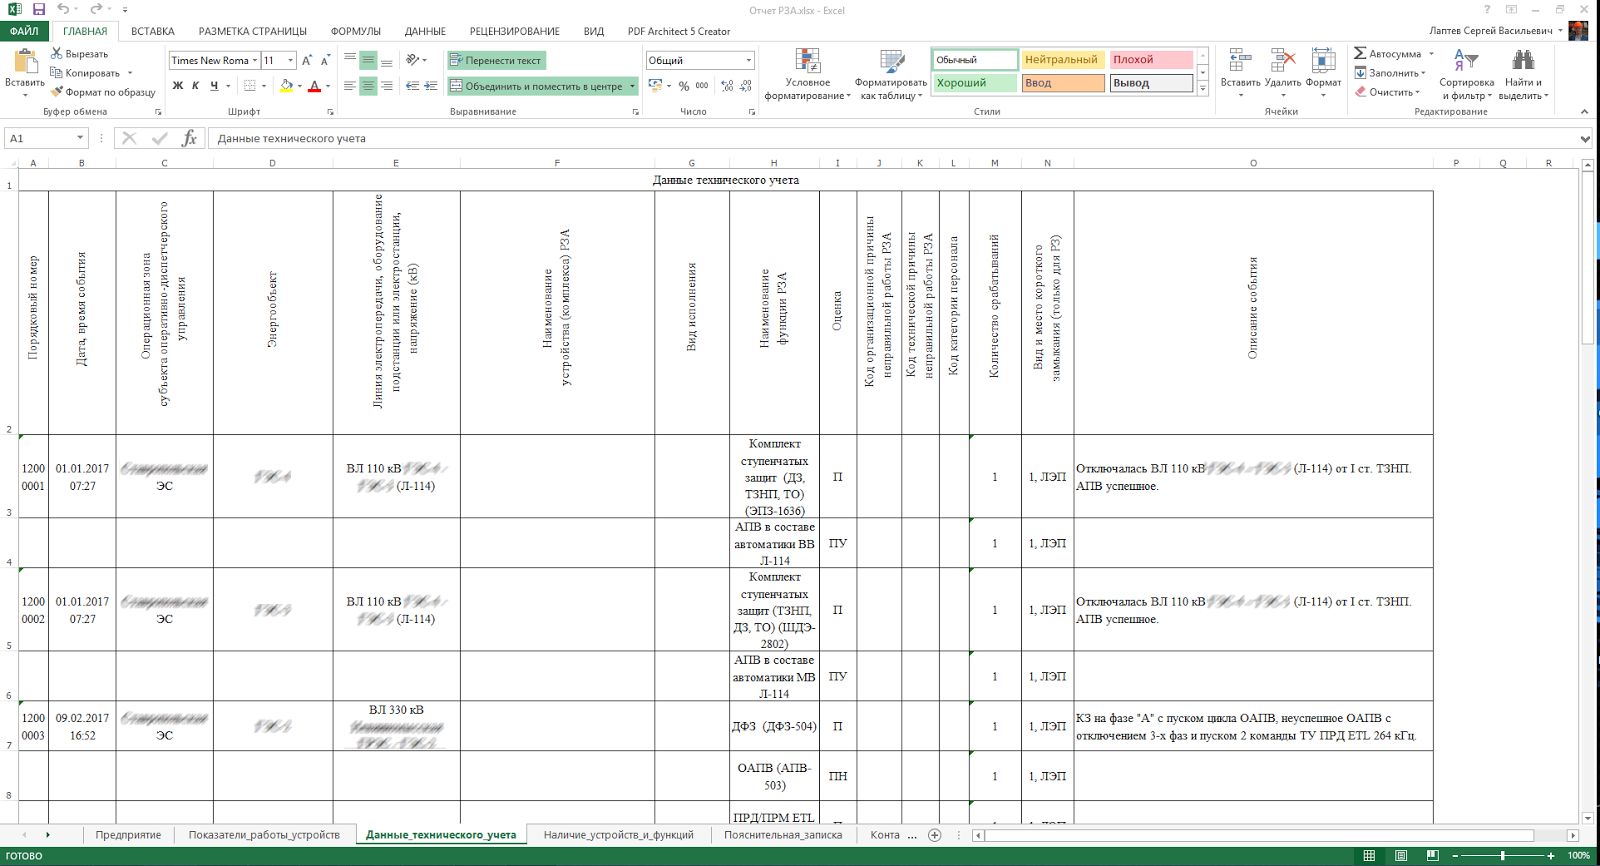Toggle bold Ж formatting
The image size is (1600, 866).
[178, 86]
